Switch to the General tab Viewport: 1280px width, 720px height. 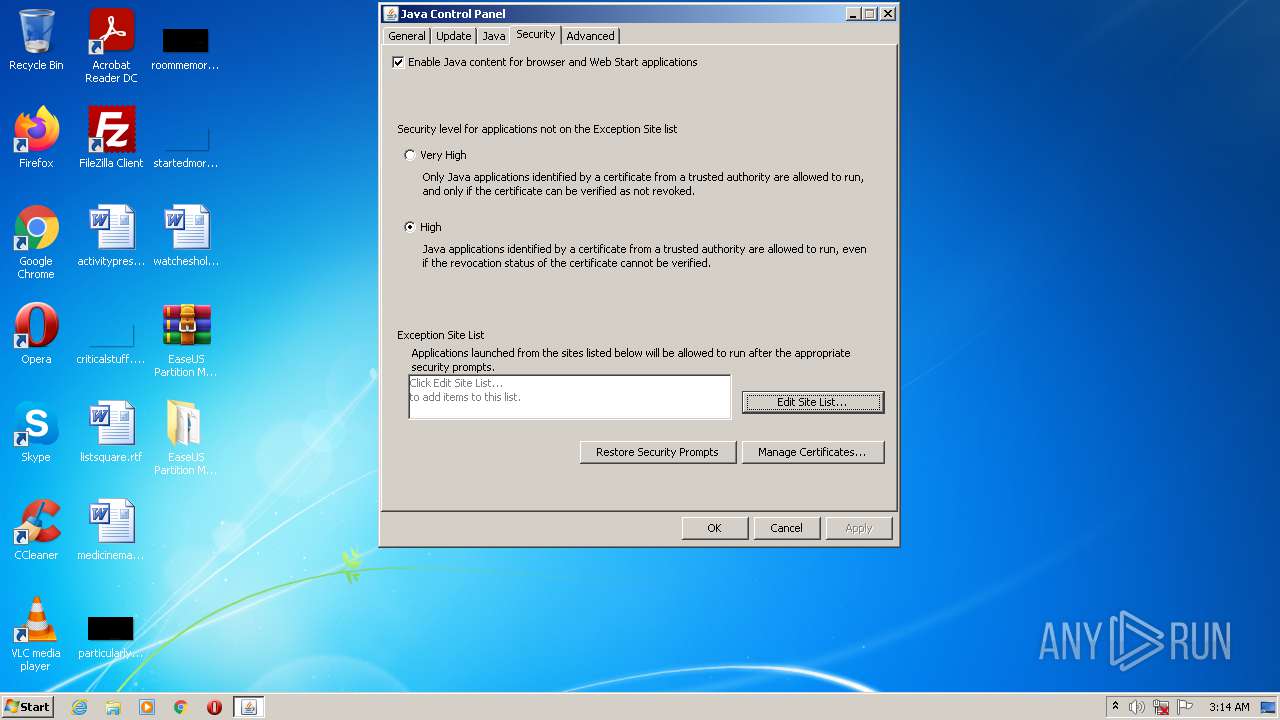pyautogui.click(x=407, y=36)
